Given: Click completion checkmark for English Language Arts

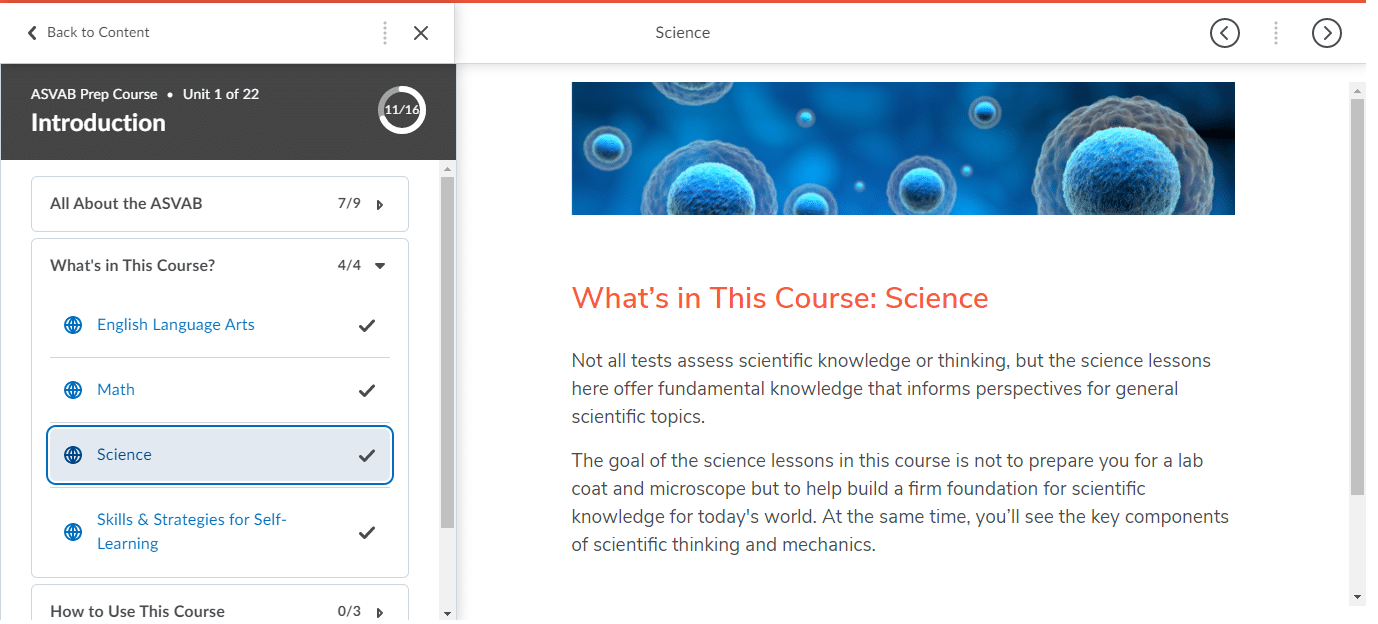Looking at the screenshot, I should [367, 325].
